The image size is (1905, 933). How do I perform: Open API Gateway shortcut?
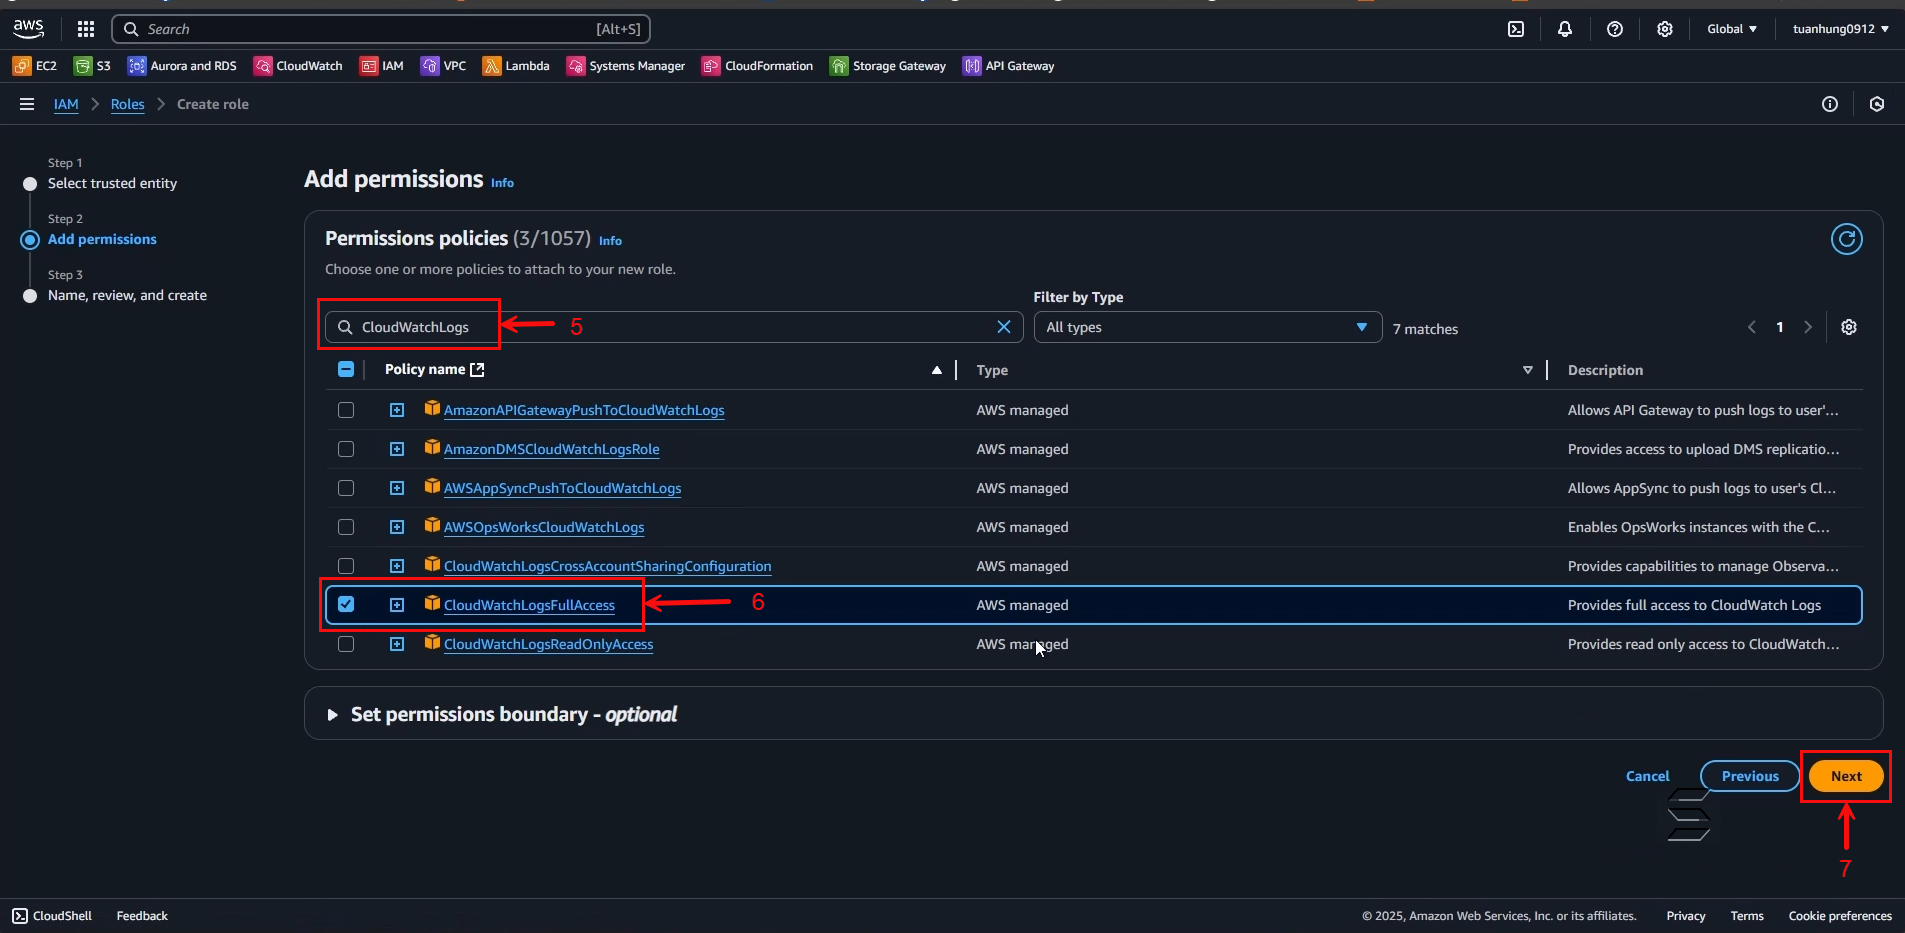[1009, 66]
